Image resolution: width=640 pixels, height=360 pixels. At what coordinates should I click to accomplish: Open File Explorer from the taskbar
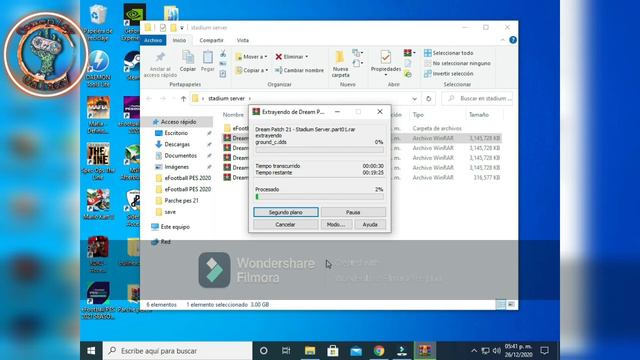(x=310, y=351)
